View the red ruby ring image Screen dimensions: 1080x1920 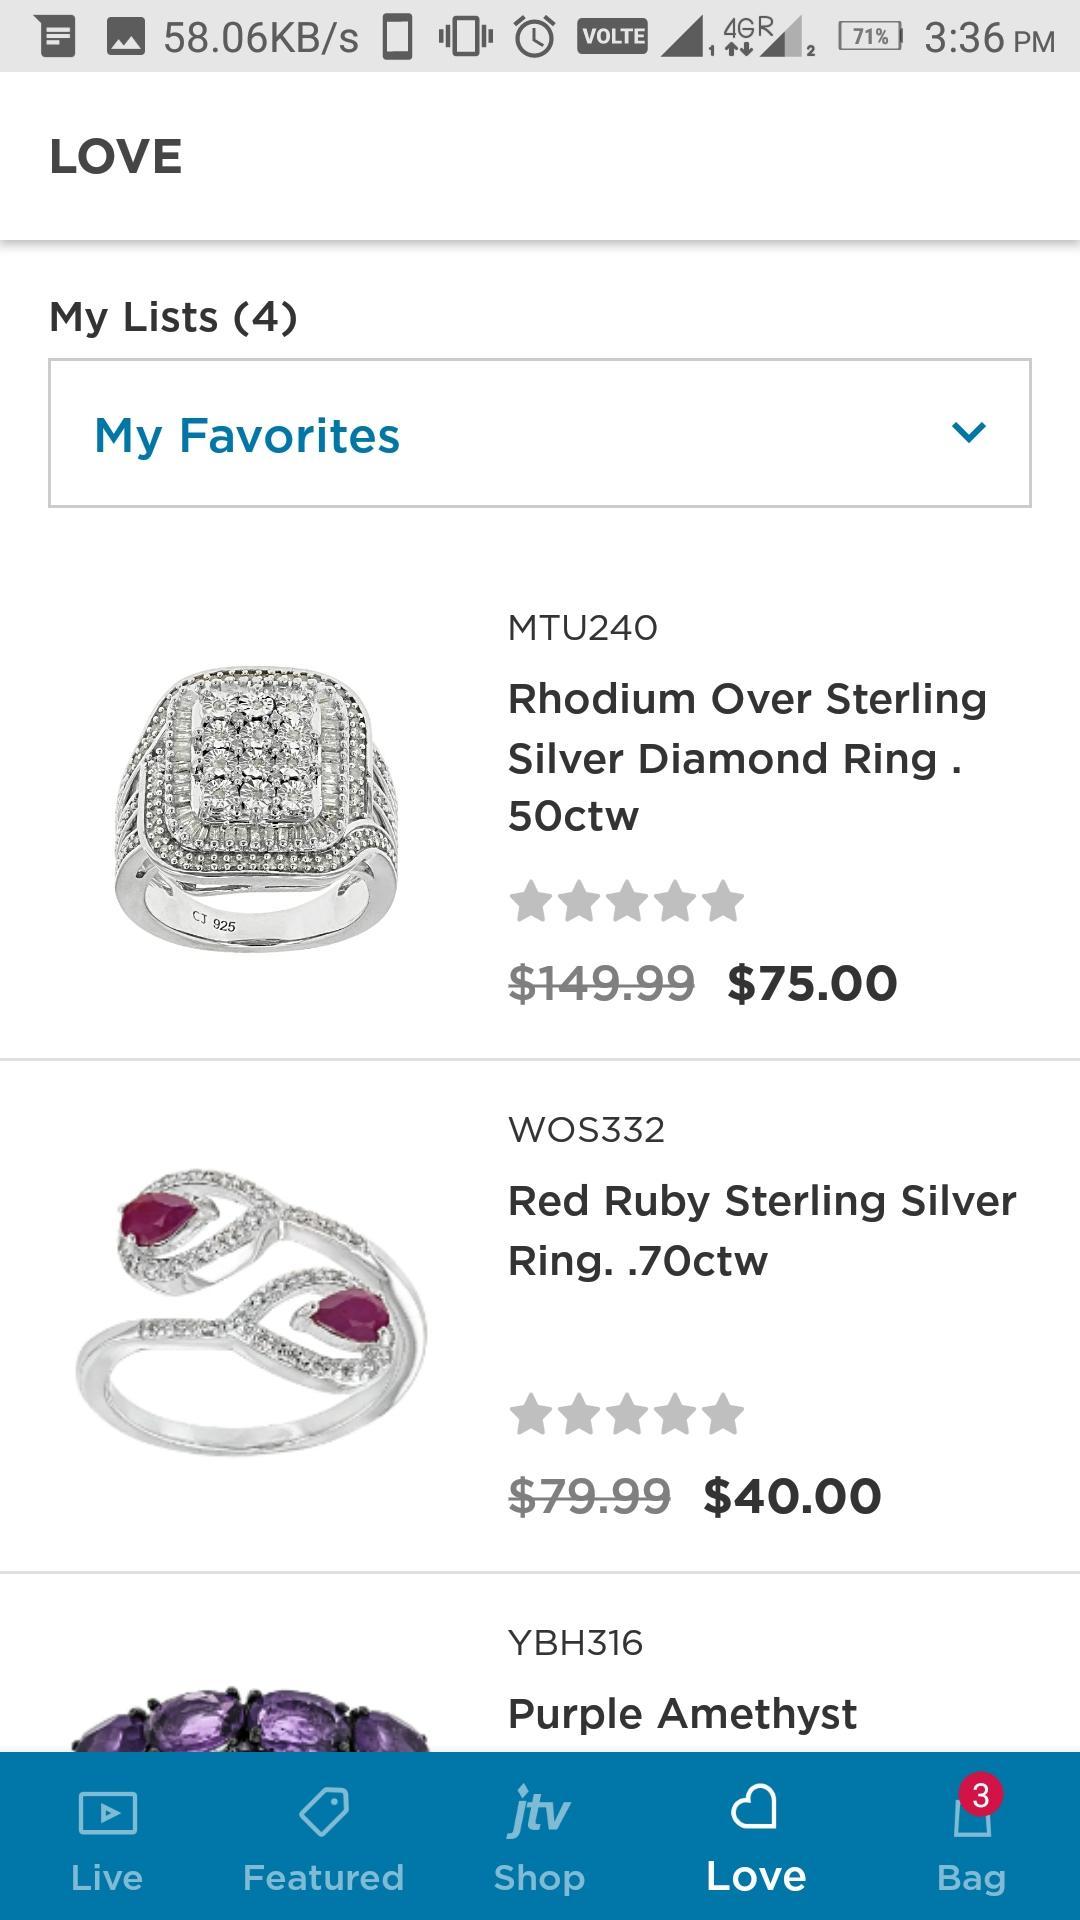point(252,1310)
